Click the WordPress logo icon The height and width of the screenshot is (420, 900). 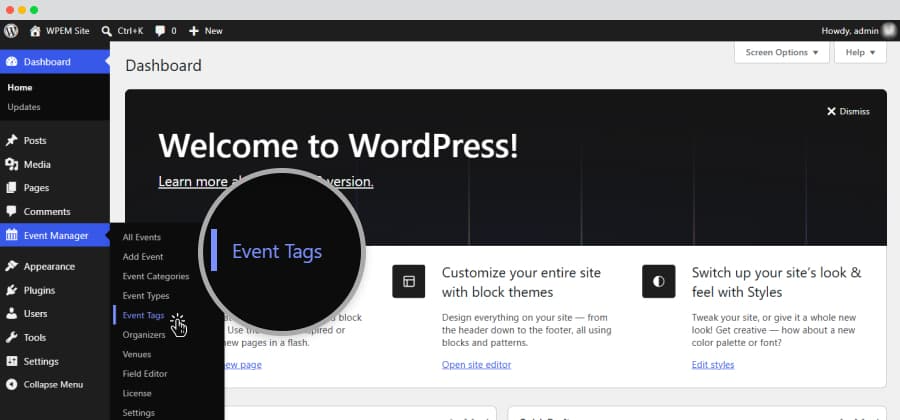tap(11, 31)
